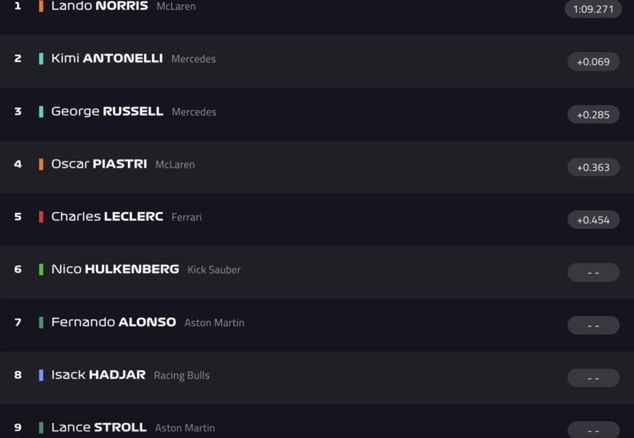Open Lando Norris driver entry
This screenshot has width=634, height=438.
99,6
